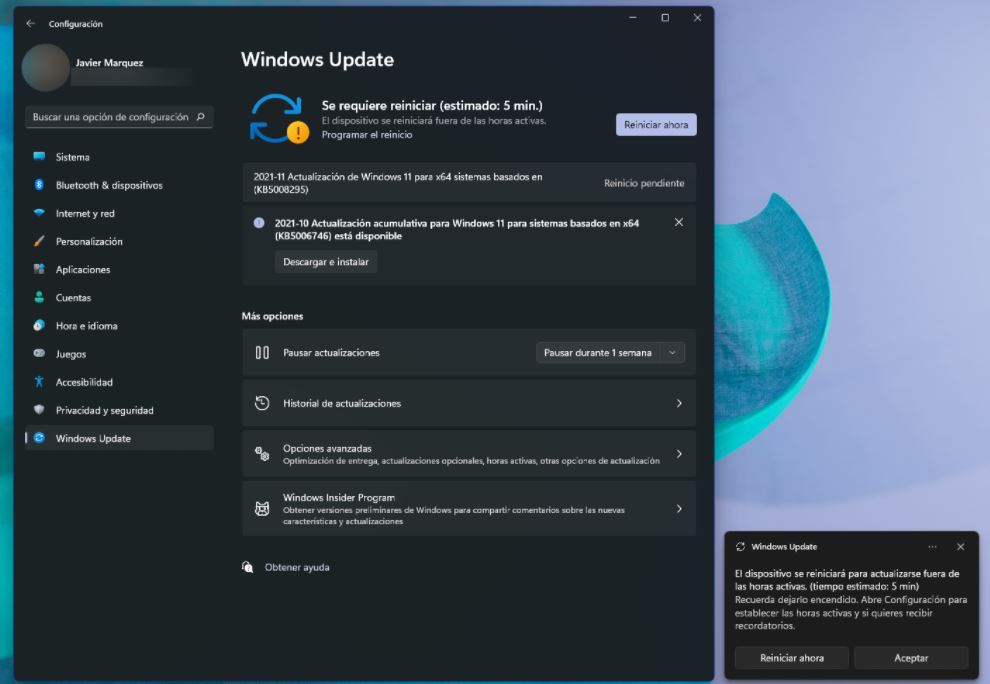Open the notification's three-dots options menu

click(933, 547)
